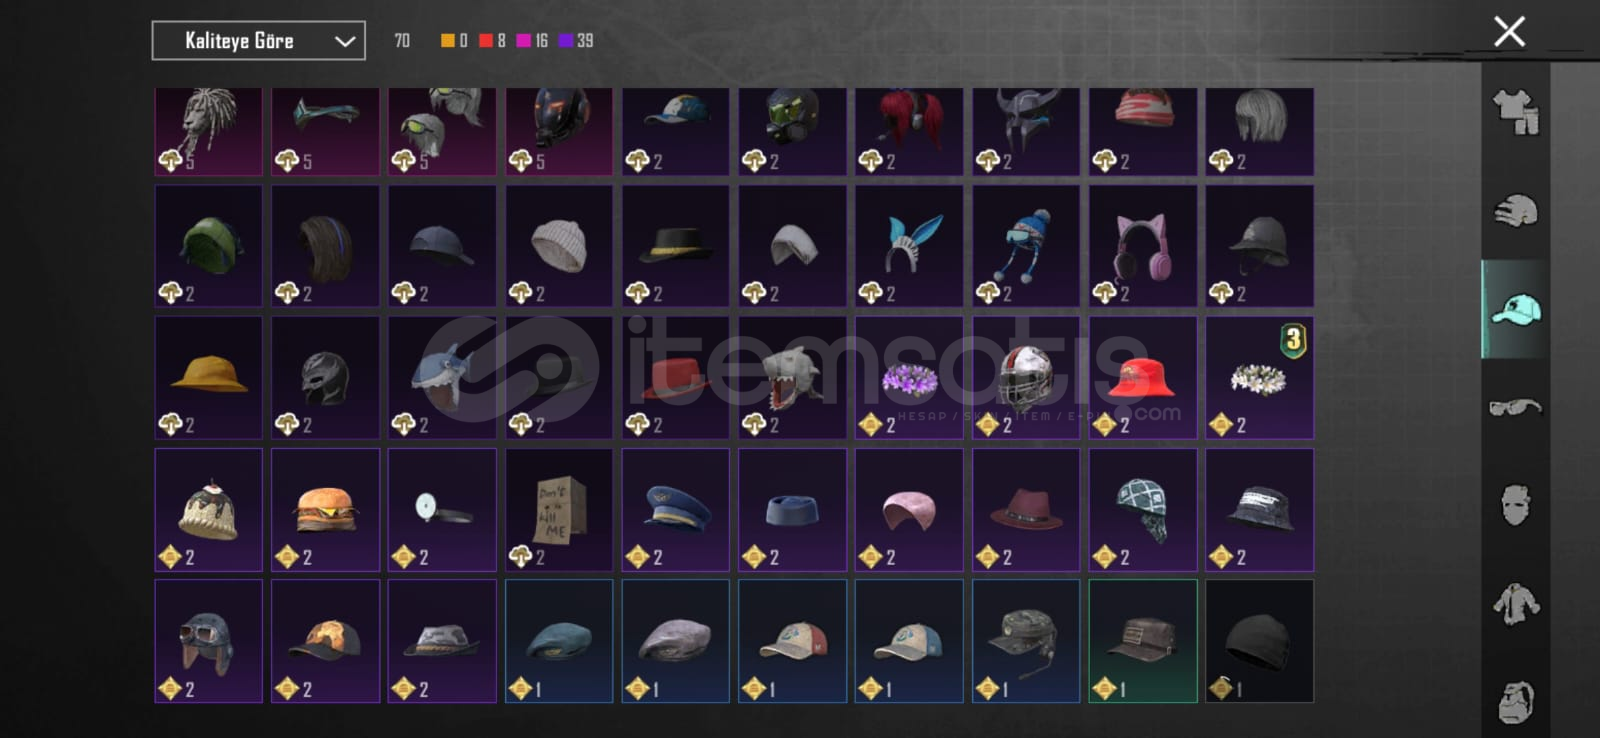This screenshot has height=738, width=1600.
Task: Select the black beanie in last slot
Action: coord(1259,641)
